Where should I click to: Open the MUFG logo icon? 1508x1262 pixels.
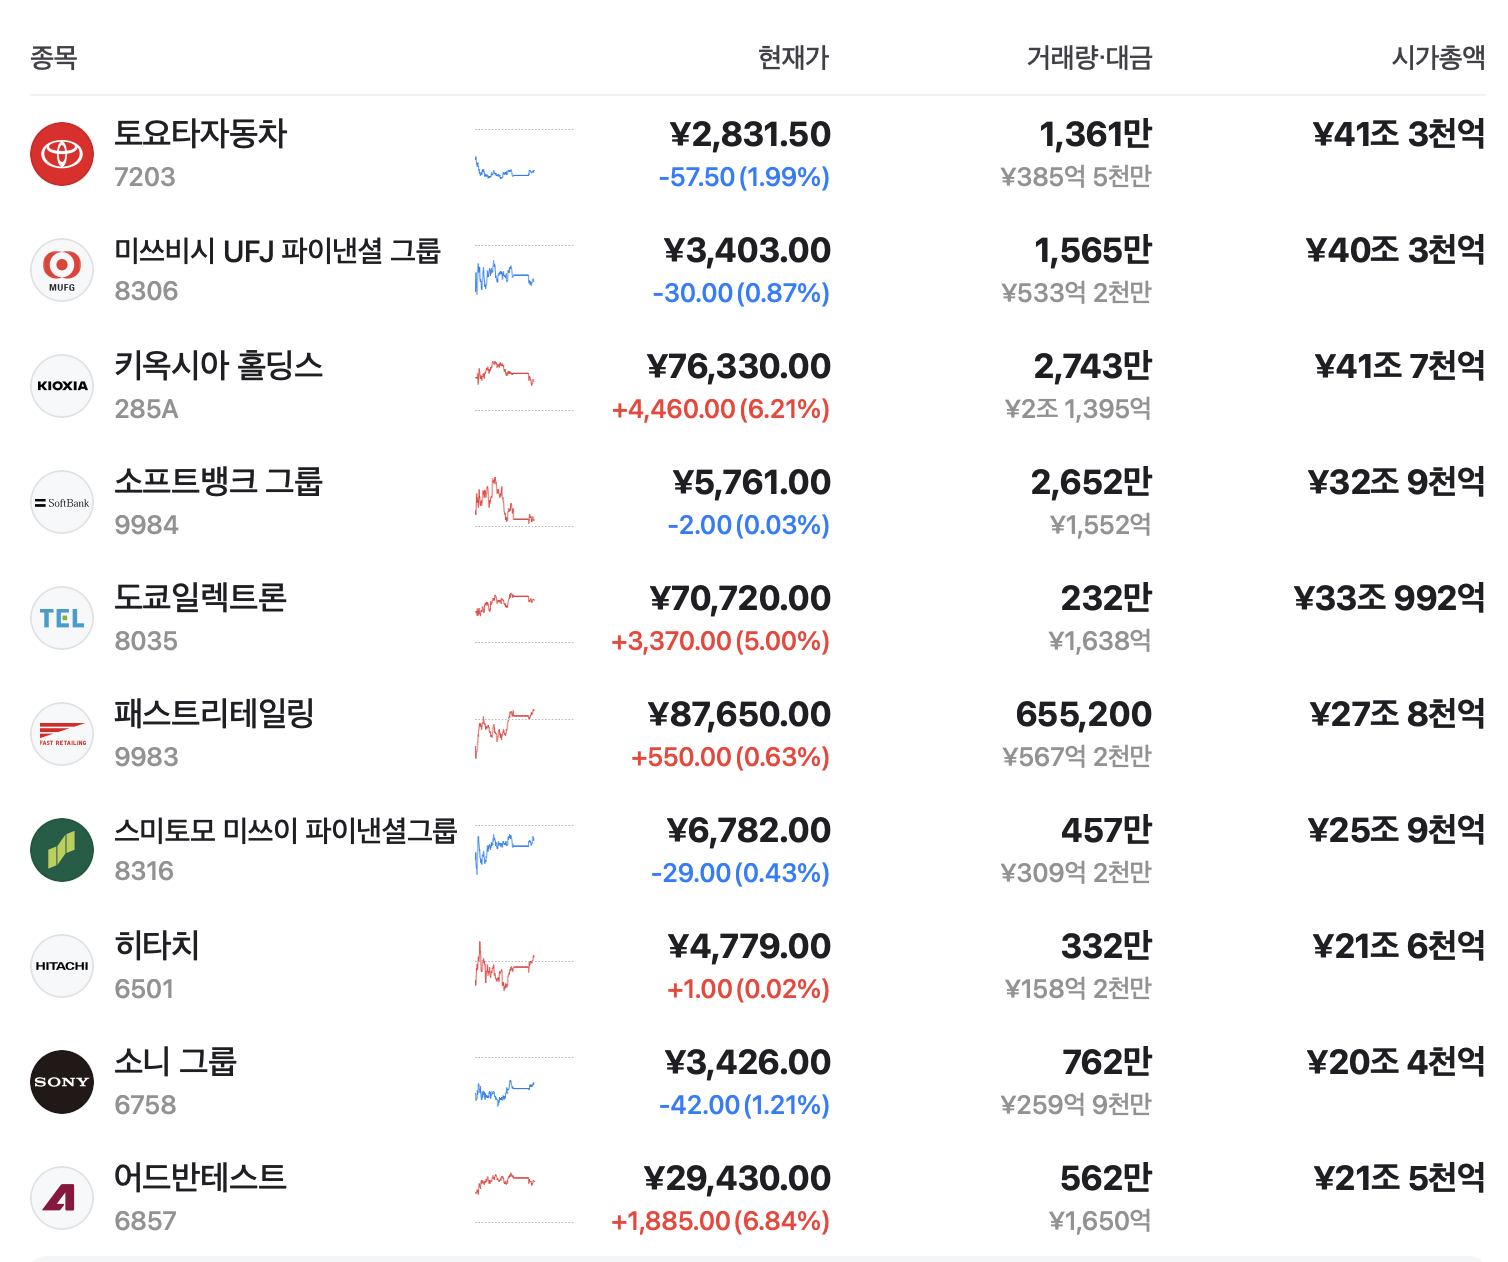[x=62, y=270]
